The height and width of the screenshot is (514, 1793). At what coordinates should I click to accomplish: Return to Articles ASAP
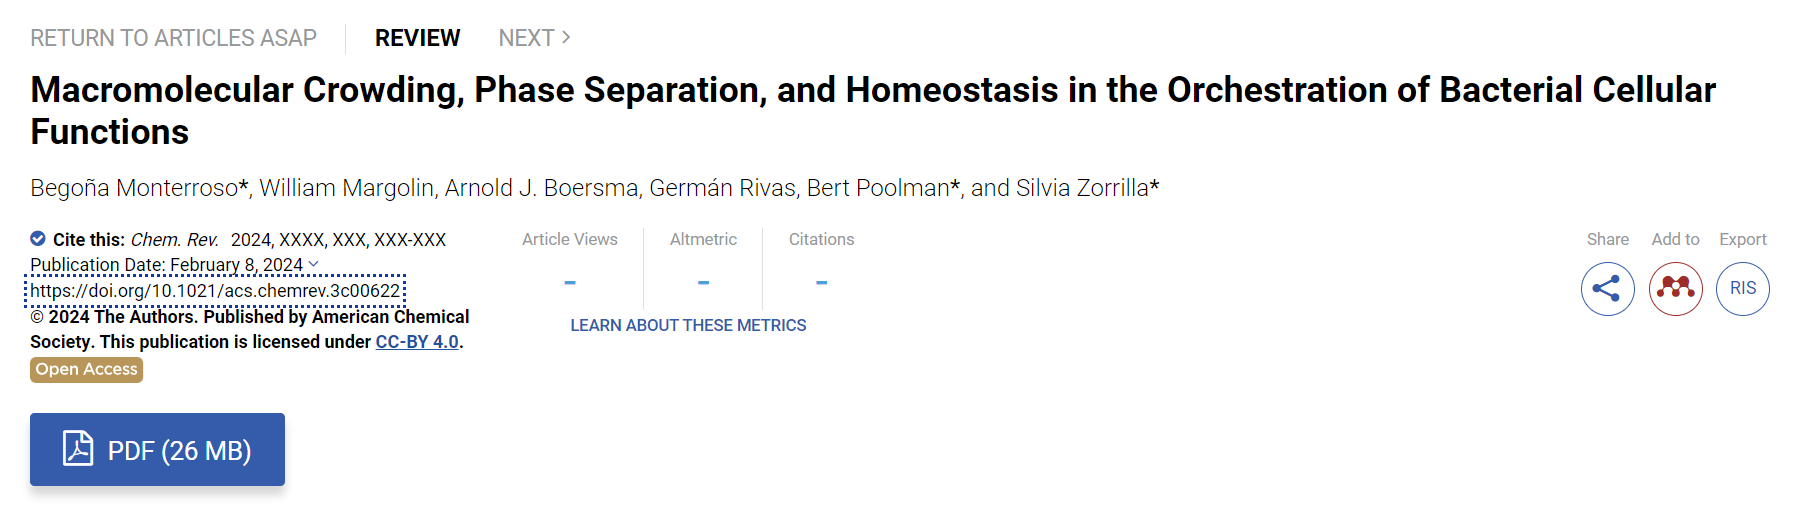point(173,38)
